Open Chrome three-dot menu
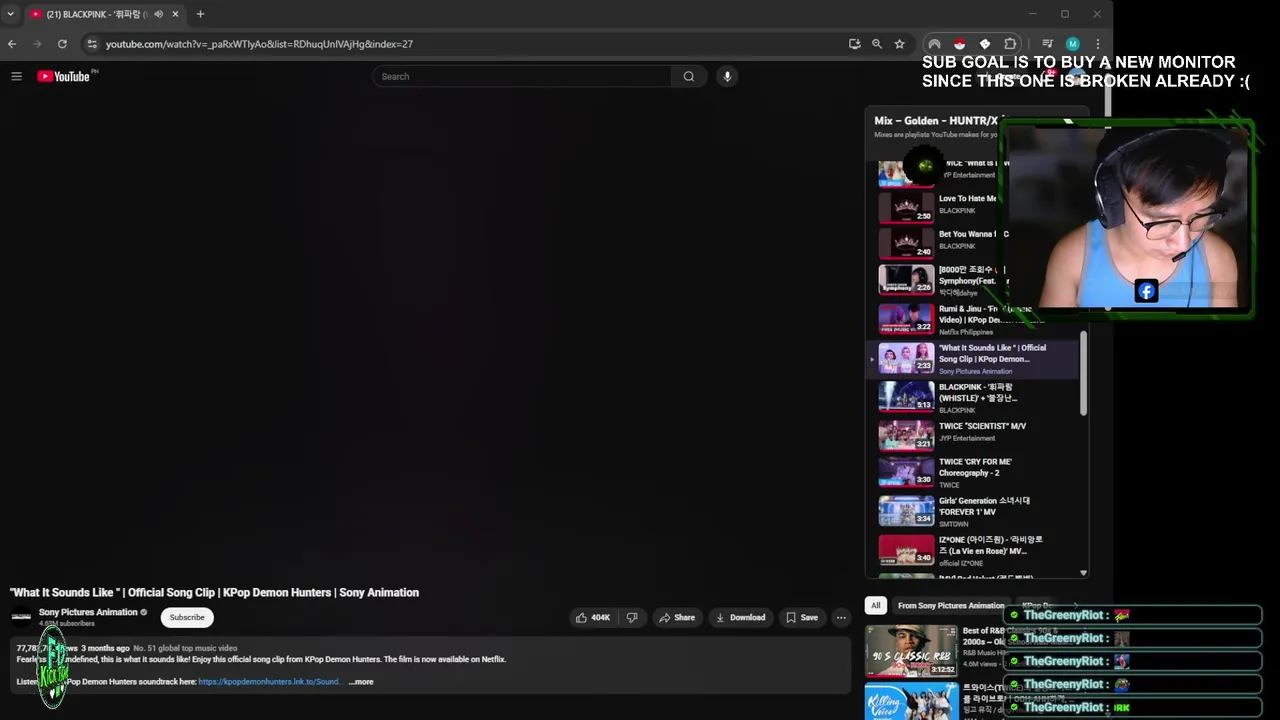1280x720 pixels. click(1097, 44)
